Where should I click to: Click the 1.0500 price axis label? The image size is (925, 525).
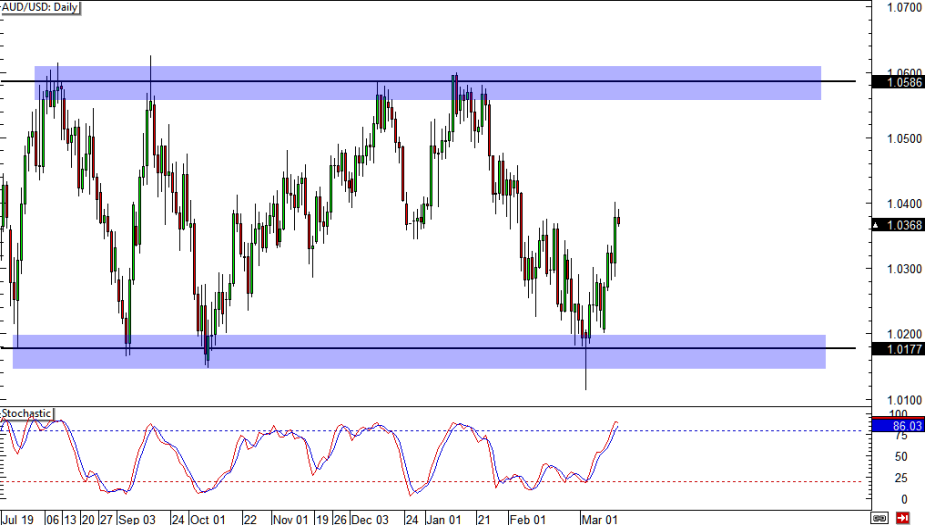904,139
